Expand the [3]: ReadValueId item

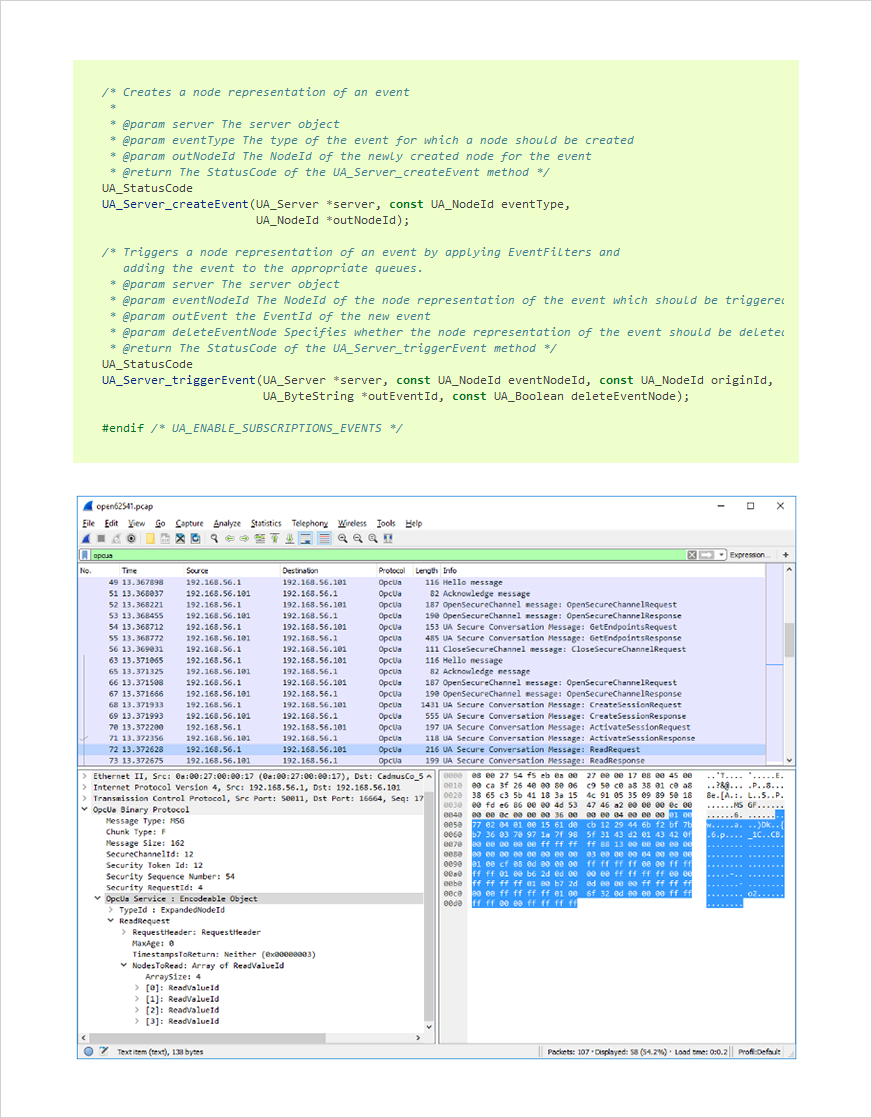(x=137, y=1021)
